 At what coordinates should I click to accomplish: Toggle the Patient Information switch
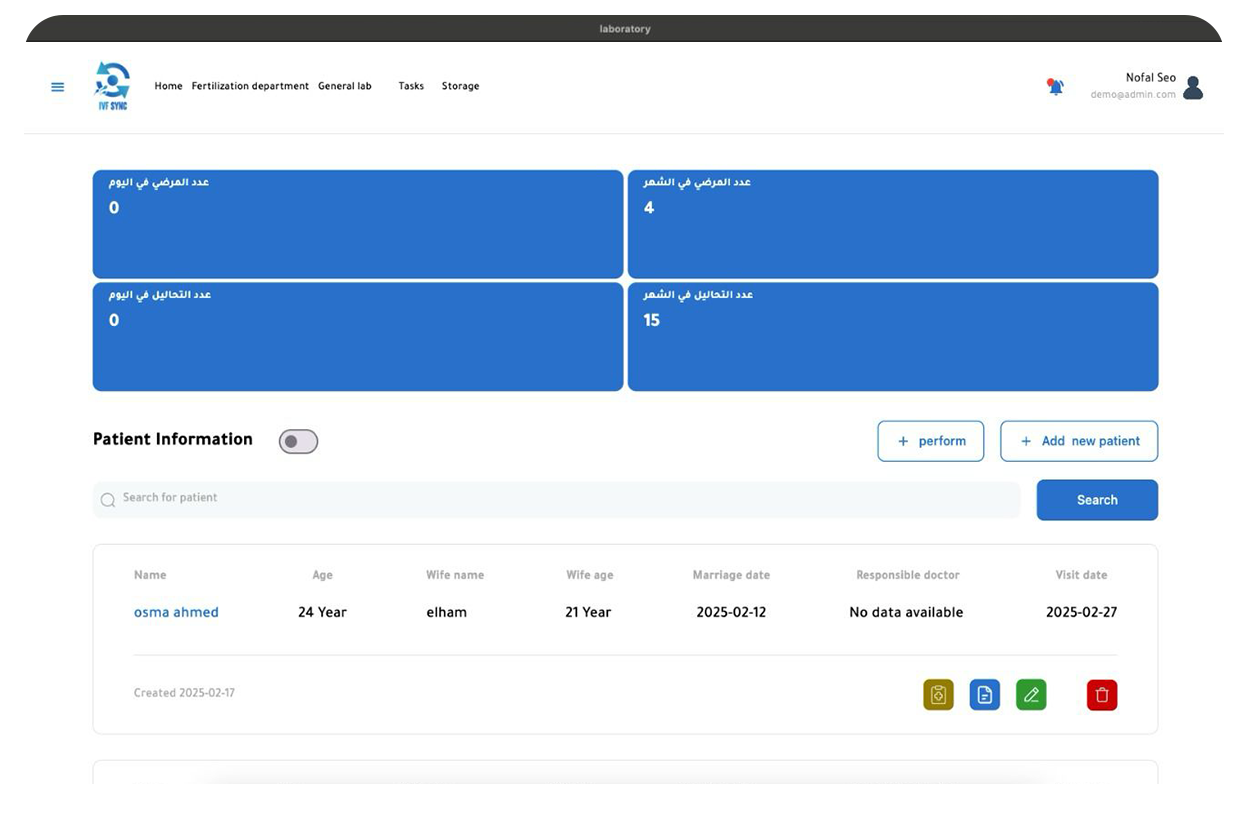click(298, 442)
